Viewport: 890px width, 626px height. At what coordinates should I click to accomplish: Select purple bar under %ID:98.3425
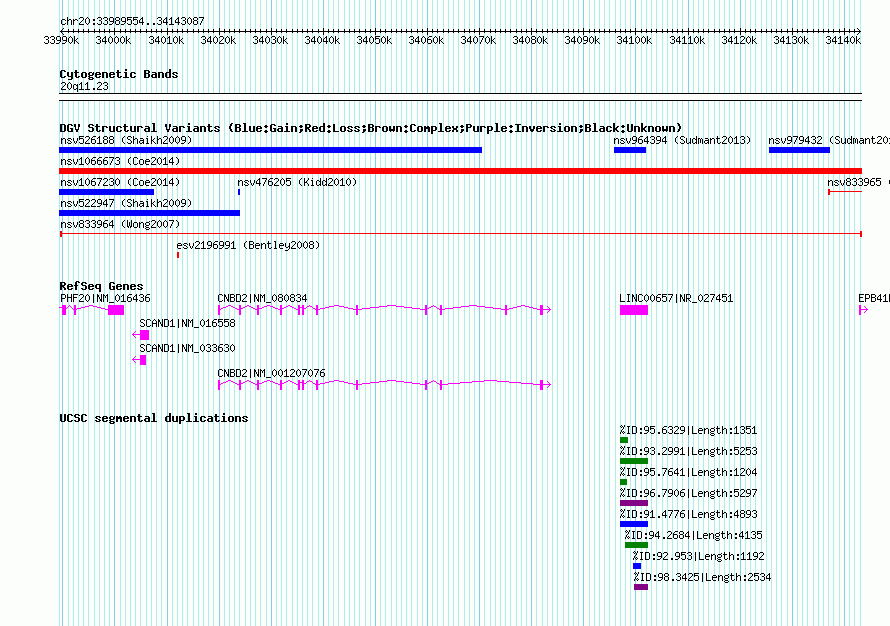[x=641, y=587]
